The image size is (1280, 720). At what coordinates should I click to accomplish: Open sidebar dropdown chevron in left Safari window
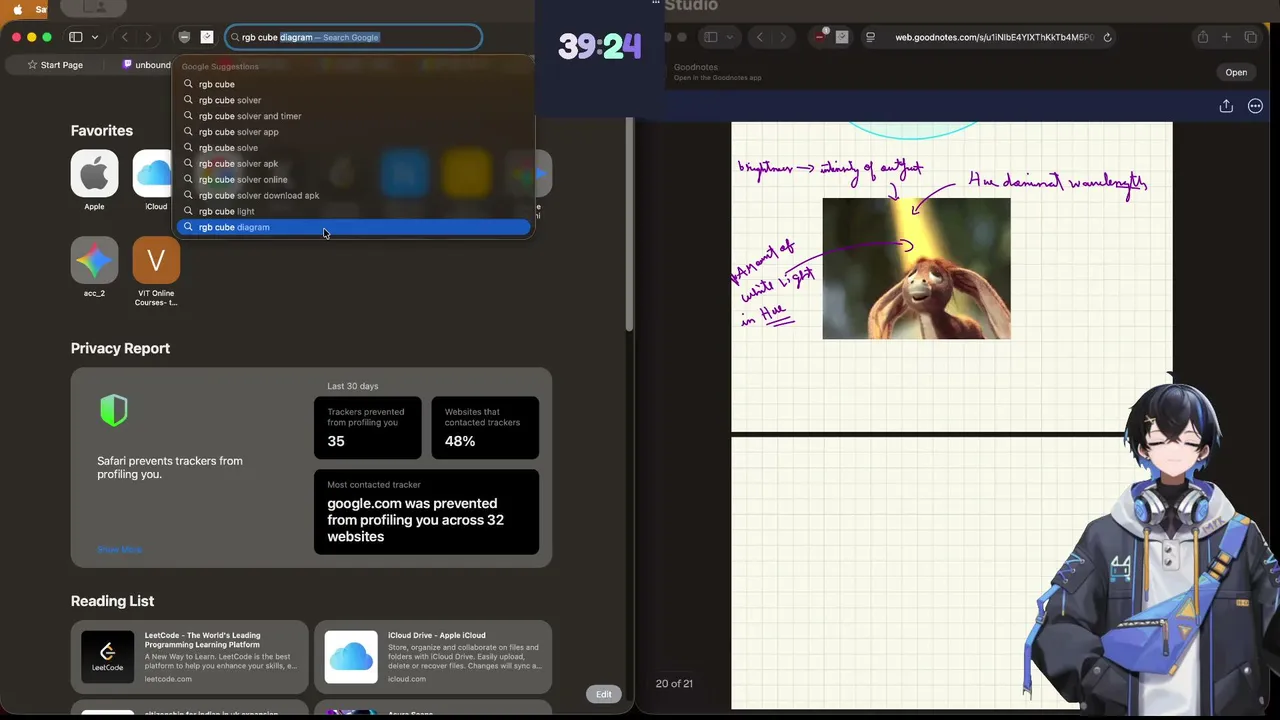tap(95, 37)
